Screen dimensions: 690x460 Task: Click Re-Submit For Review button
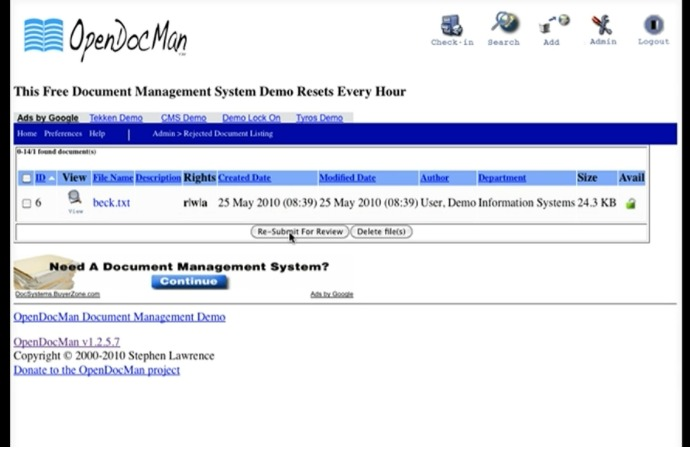[x=300, y=232]
